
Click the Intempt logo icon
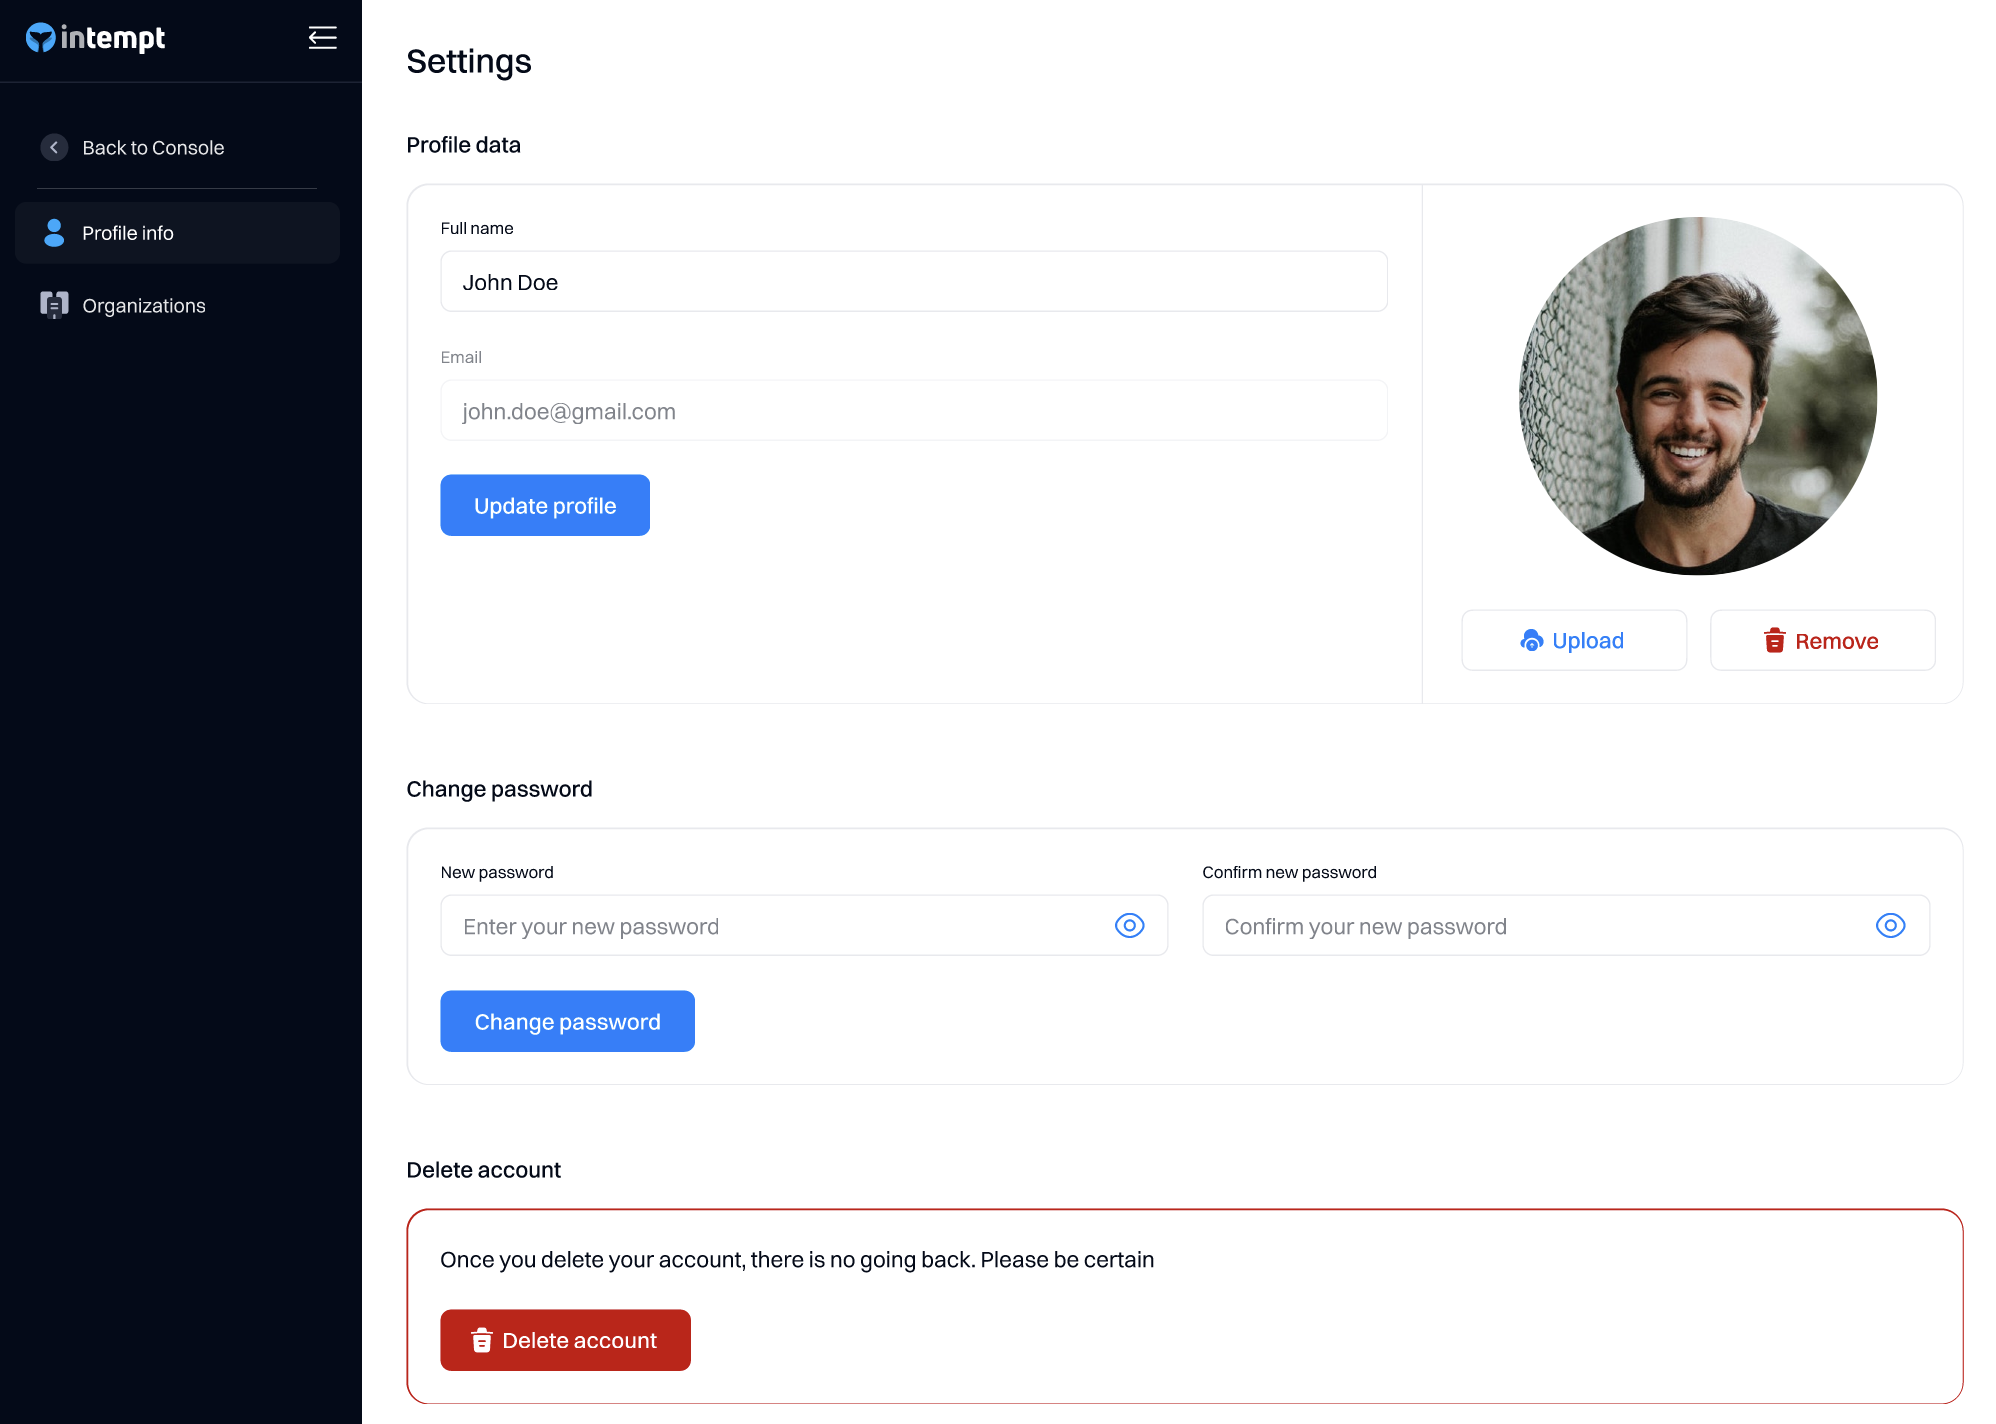pyautogui.click(x=40, y=38)
